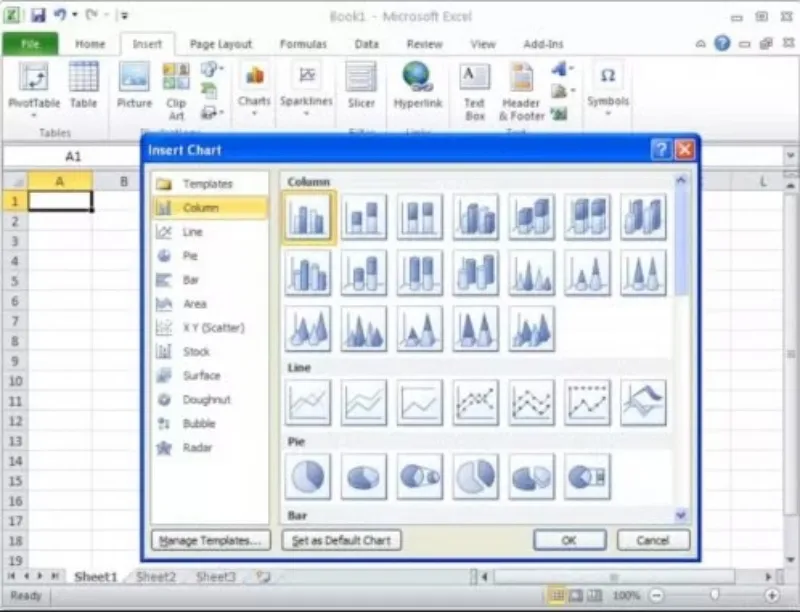800x612 pixels.
Task: Open the Shapes dropdown in the ribbon
Action: (x=213, y=69)
